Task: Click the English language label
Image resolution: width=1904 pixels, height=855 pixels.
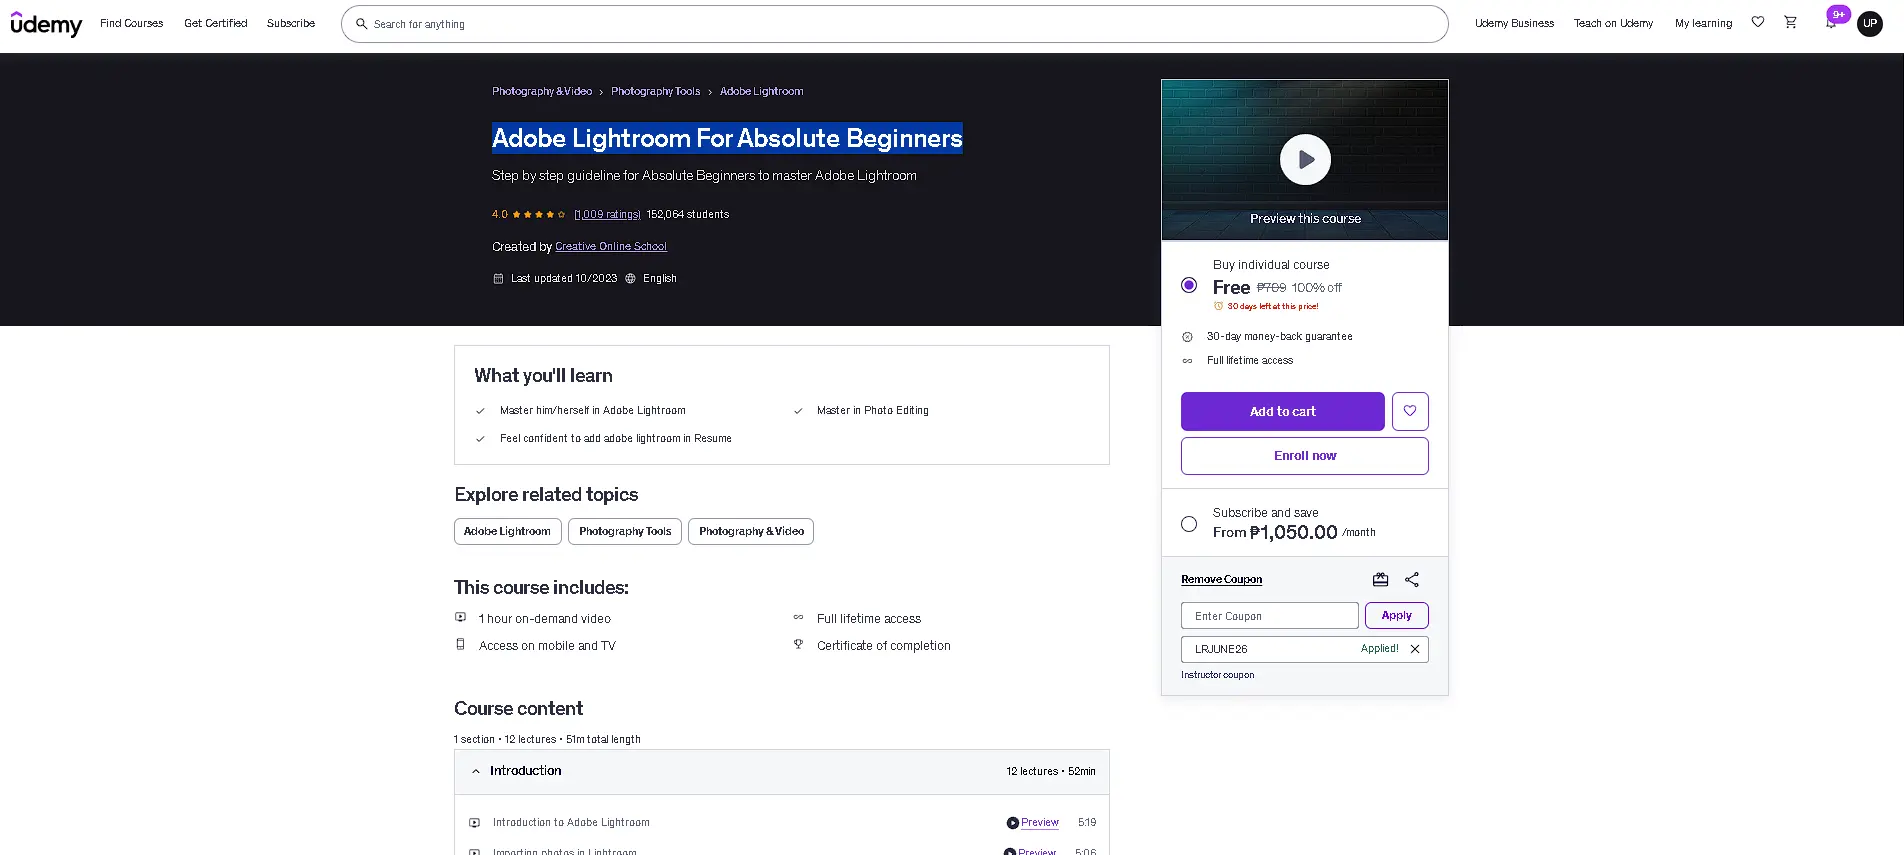Action: (x=660, y=278)
